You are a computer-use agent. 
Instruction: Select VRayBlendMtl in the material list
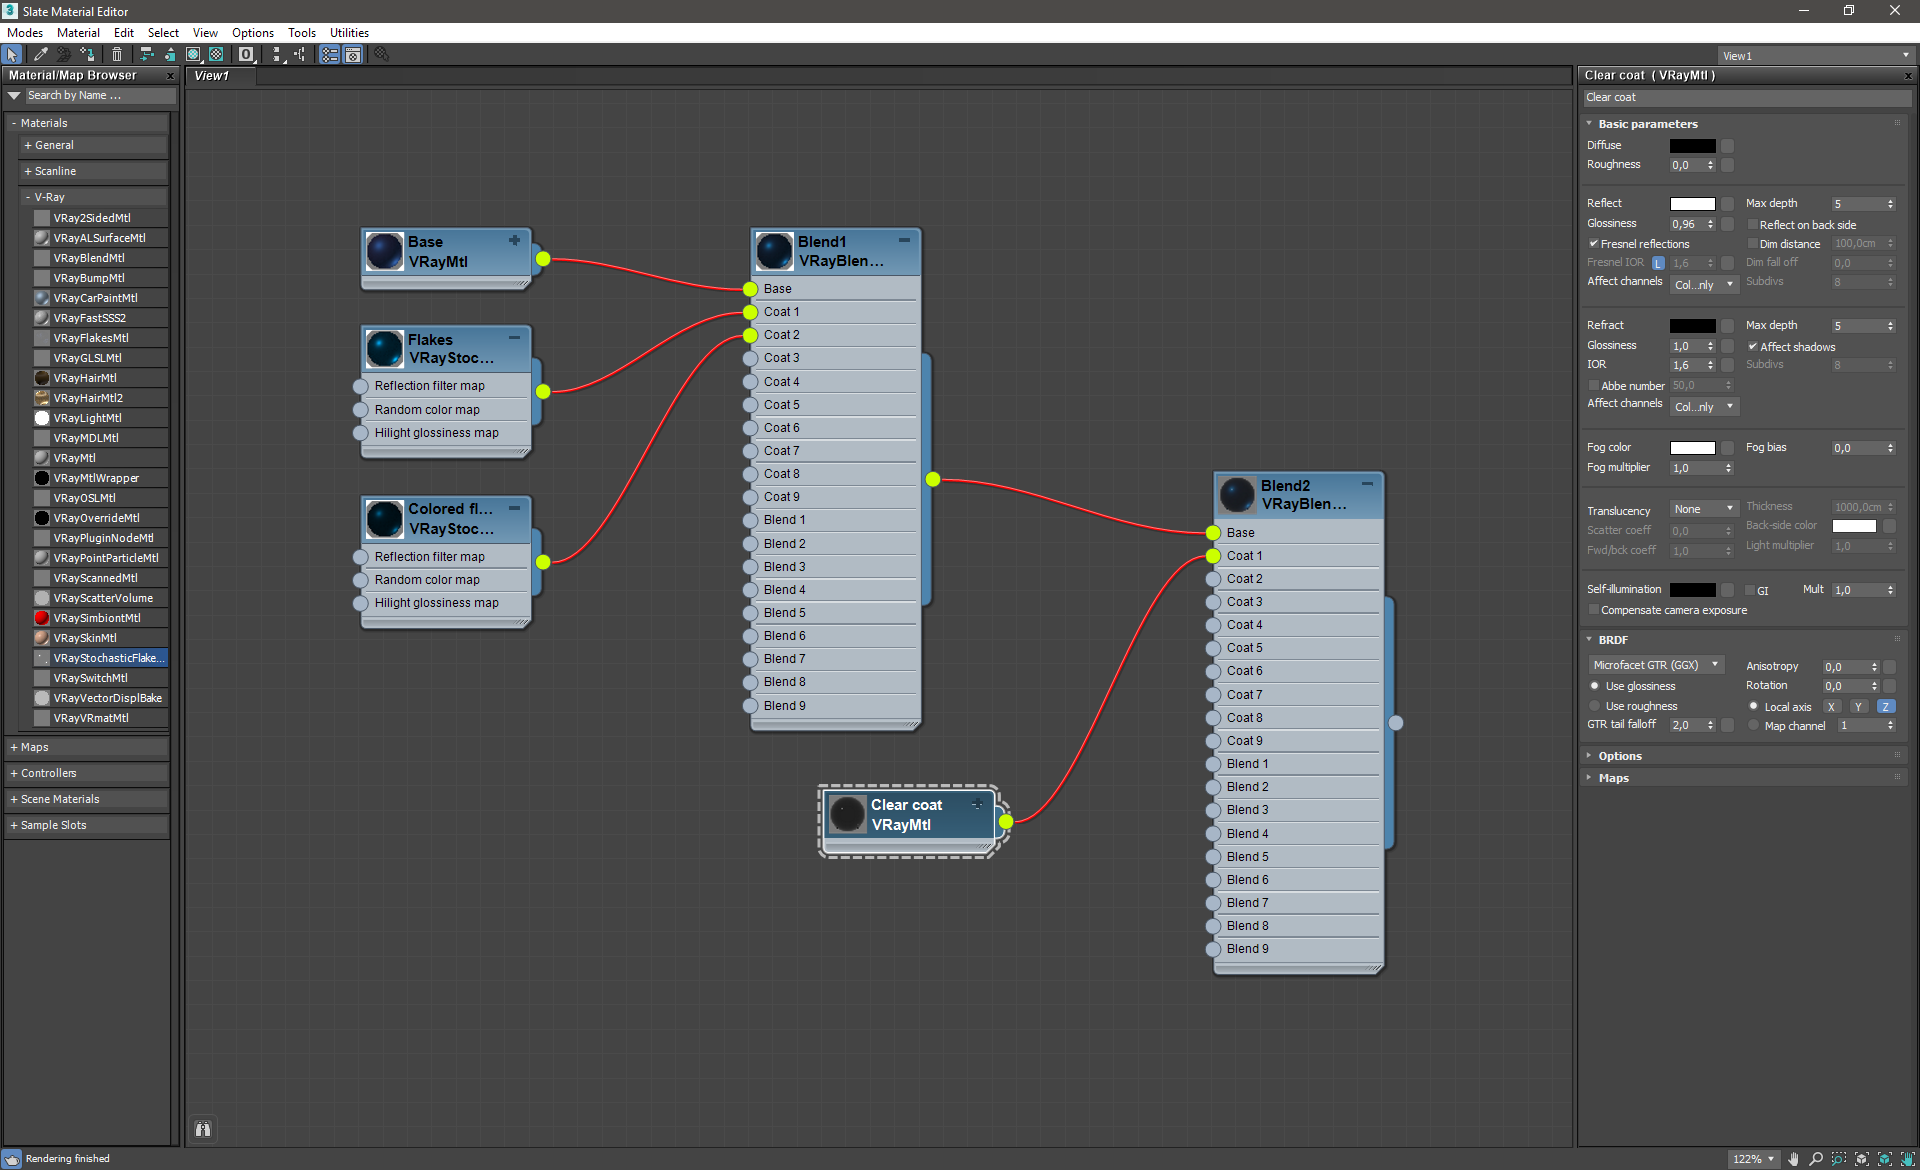[x=89, y=258]
